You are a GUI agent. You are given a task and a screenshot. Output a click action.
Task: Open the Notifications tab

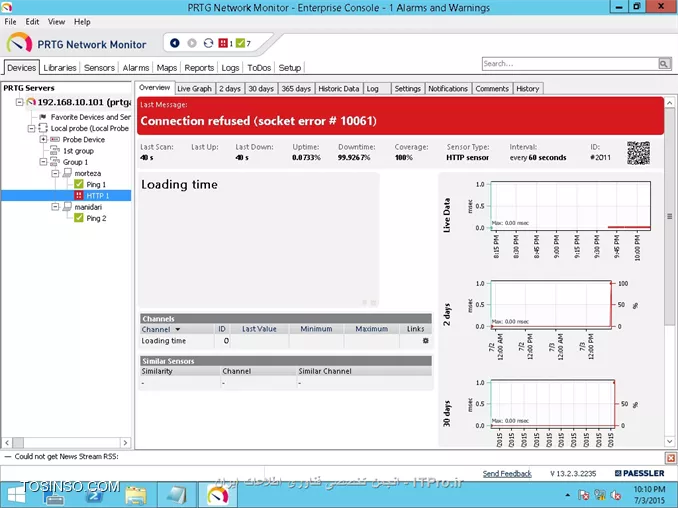pos(448,89)
